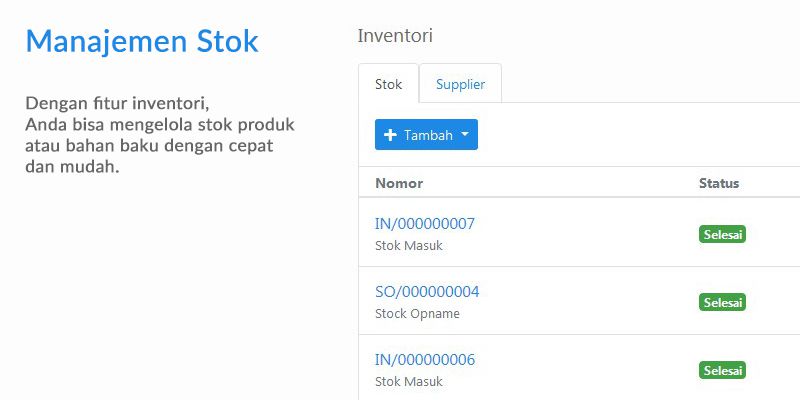Click Selesai badge for IN/000000007
Screen dimensions: 800x400
pyautogui.click(x=722, y=235)
